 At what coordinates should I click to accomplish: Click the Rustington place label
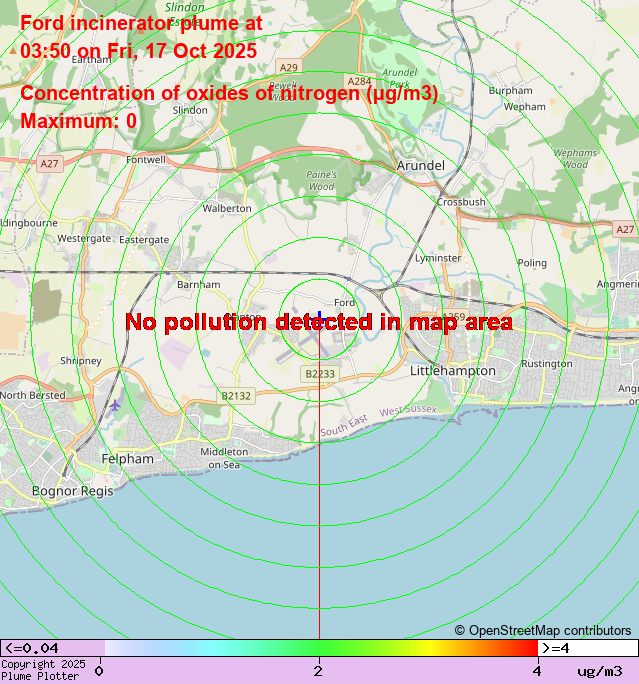(x=547, y=364)
